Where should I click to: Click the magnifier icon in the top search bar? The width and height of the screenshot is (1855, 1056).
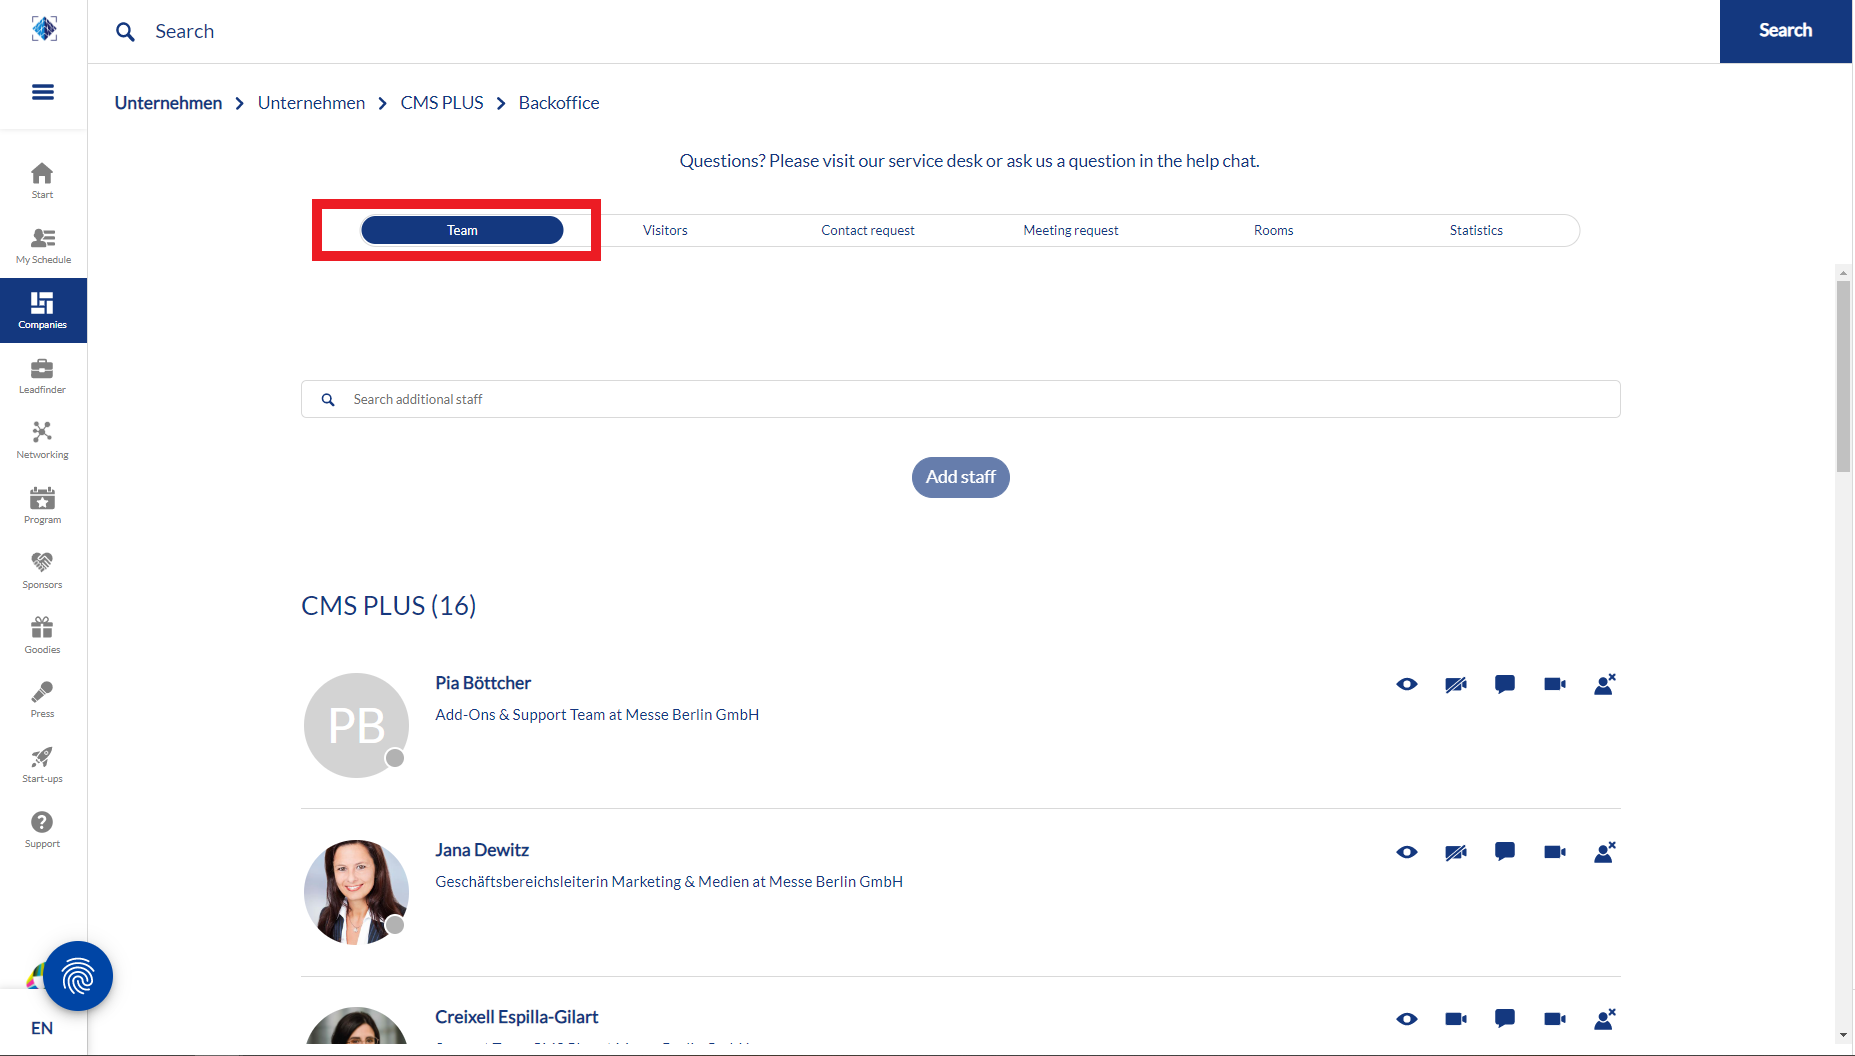(x=125, y=32)
